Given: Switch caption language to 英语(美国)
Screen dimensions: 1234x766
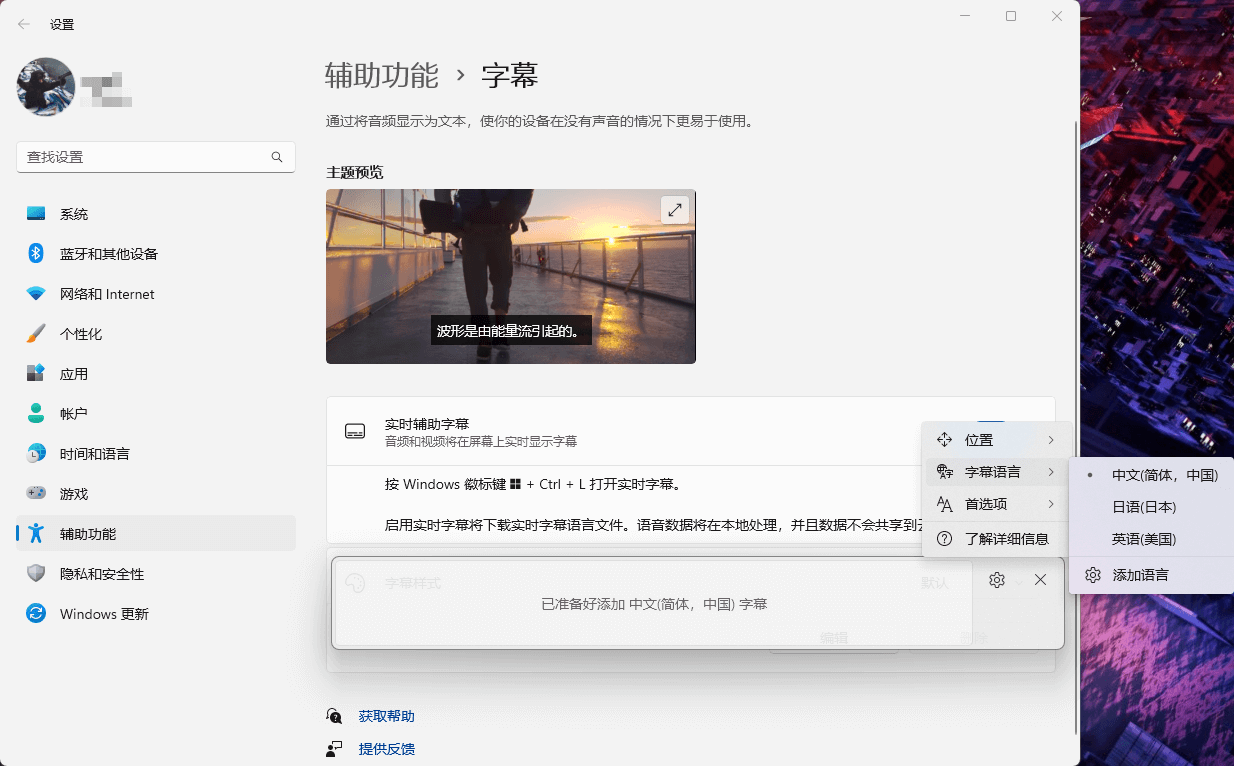Looking at the screenshot, I should [x=1147, y=539].
